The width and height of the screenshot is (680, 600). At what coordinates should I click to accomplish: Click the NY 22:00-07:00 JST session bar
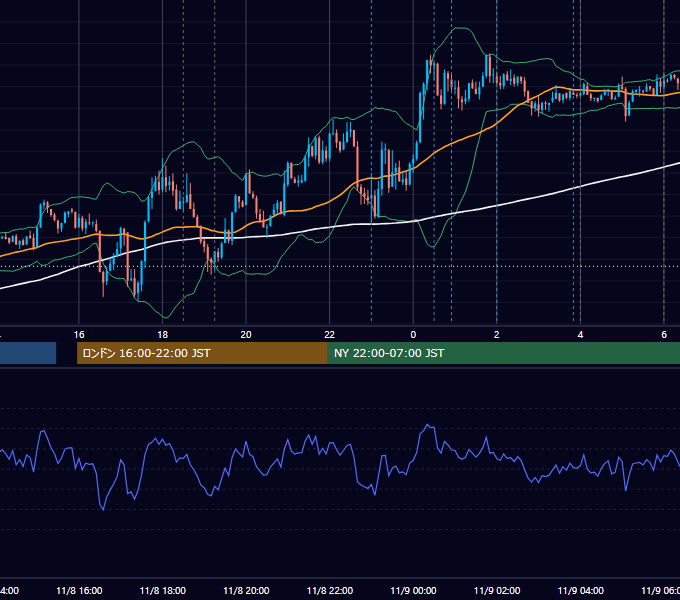click(x=504, y=353)
